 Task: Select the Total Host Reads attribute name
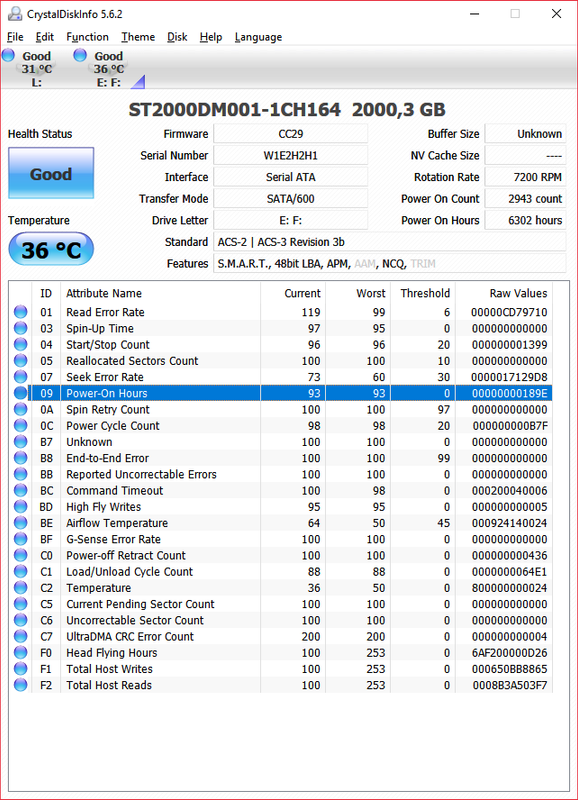click(109, 685)
